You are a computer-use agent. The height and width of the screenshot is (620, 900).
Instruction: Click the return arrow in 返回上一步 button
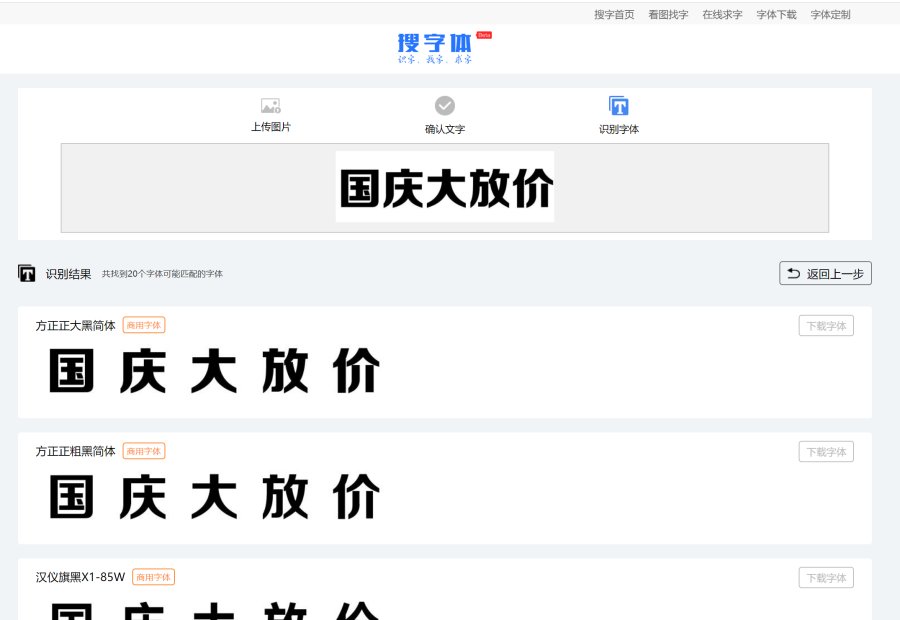pos(794,273)
